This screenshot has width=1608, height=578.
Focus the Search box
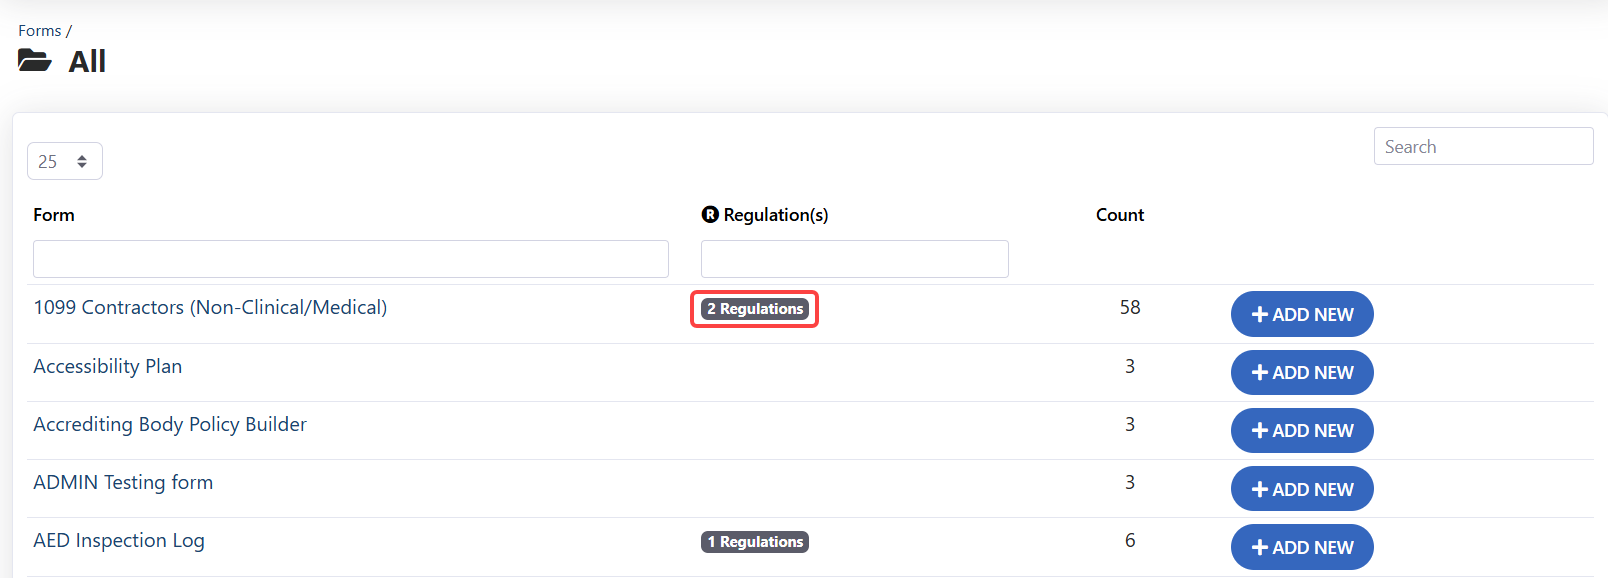pos(1482,147)
